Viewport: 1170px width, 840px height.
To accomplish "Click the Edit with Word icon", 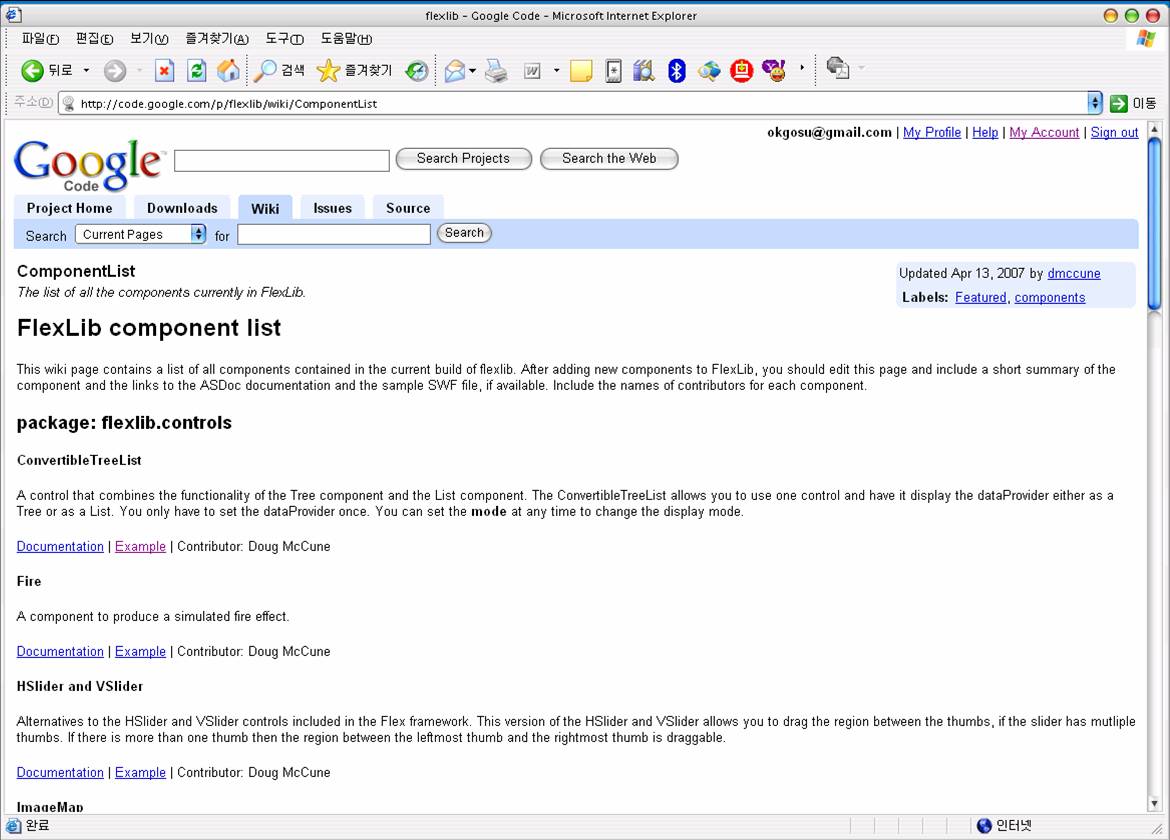I will click(532, 71).
